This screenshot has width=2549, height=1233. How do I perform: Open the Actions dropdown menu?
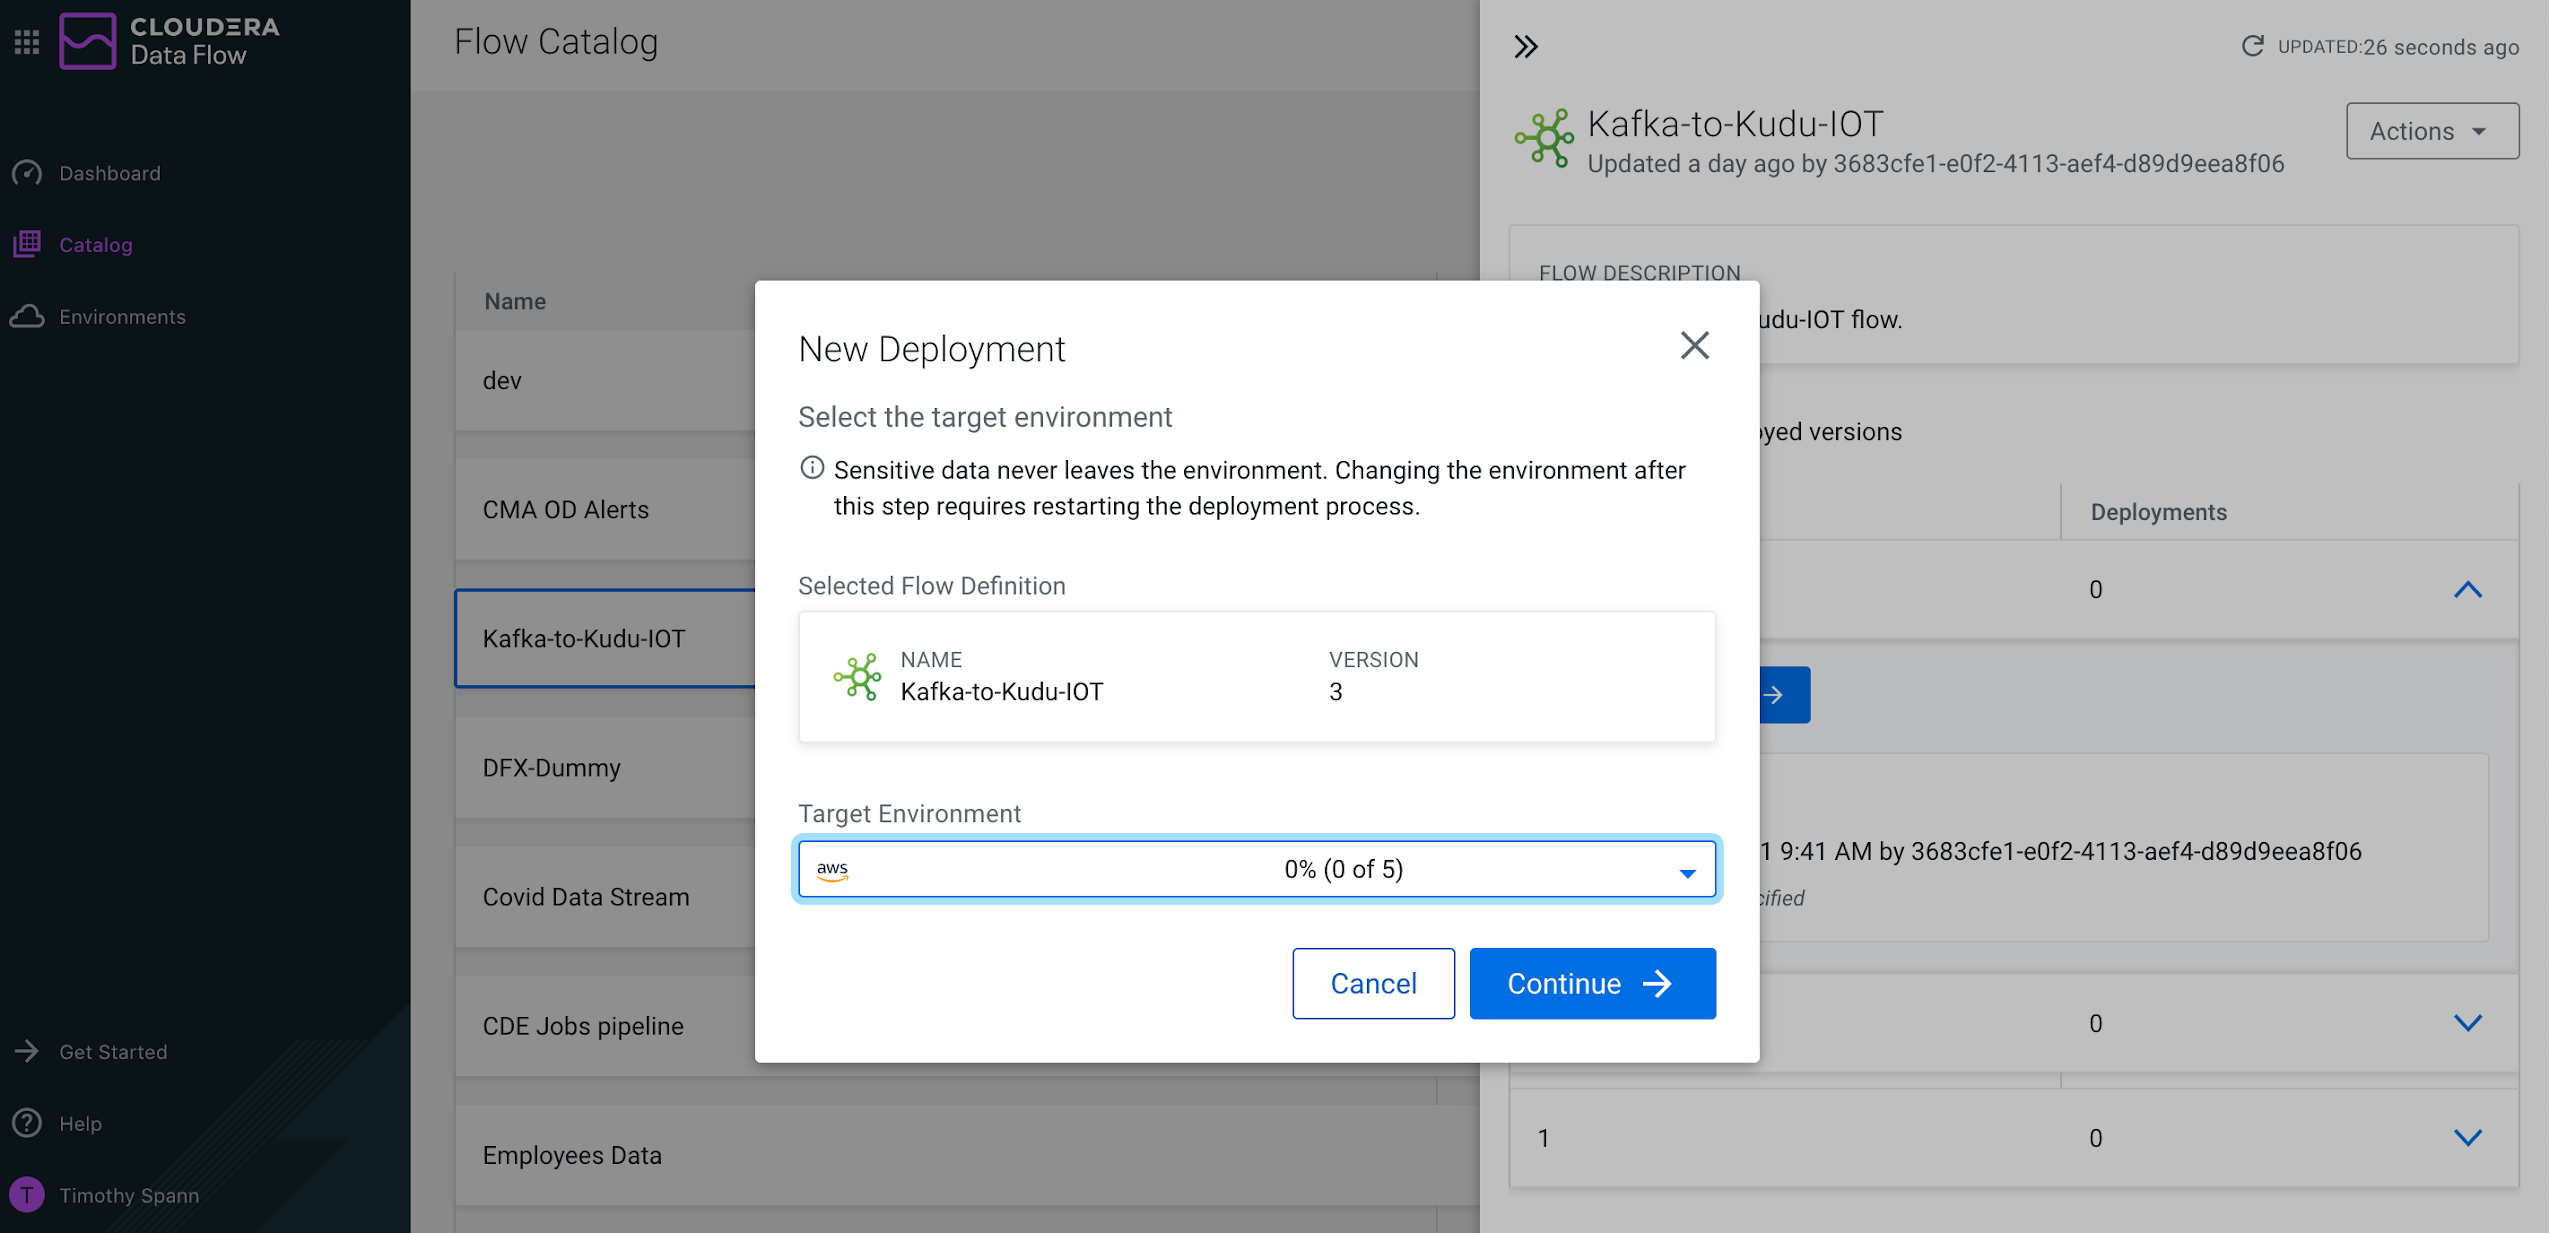click(2431, 131)
